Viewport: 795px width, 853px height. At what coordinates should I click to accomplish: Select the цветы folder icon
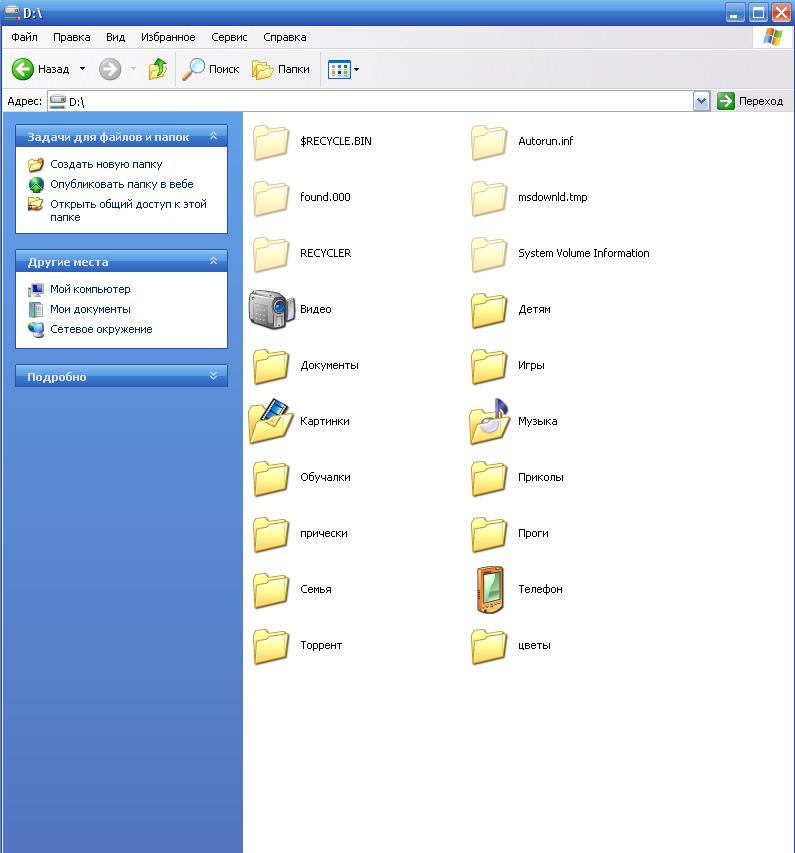click(489, 647)
